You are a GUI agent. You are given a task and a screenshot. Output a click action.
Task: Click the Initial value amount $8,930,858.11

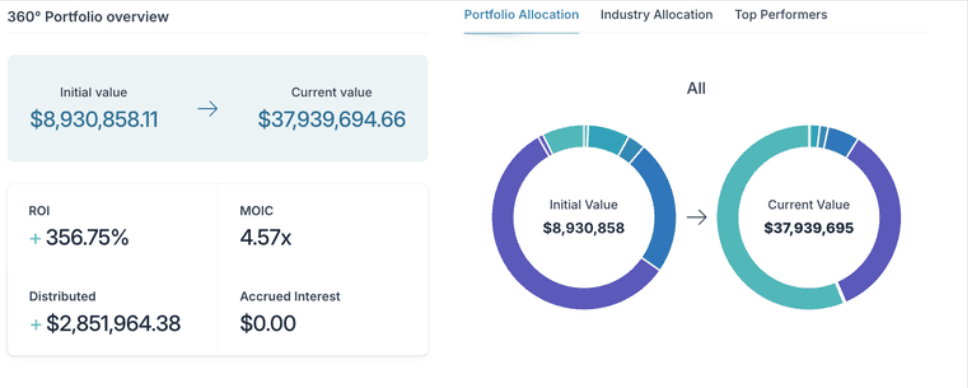tap(94, 119)
